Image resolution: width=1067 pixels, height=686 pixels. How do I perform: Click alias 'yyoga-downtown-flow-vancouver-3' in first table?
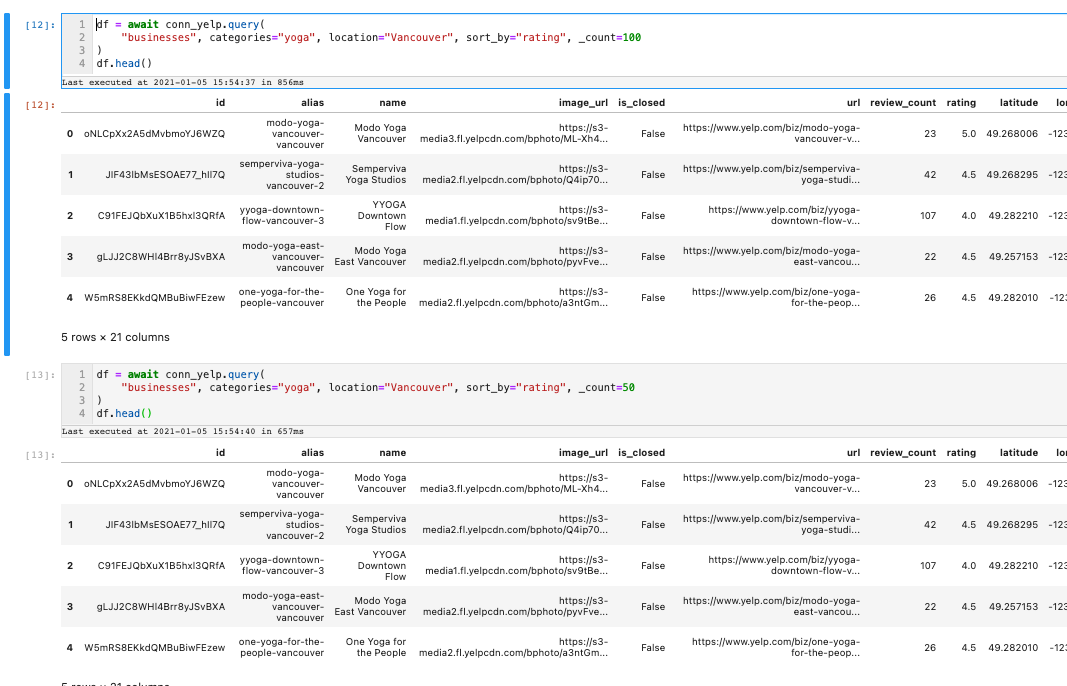coord(282,215)
